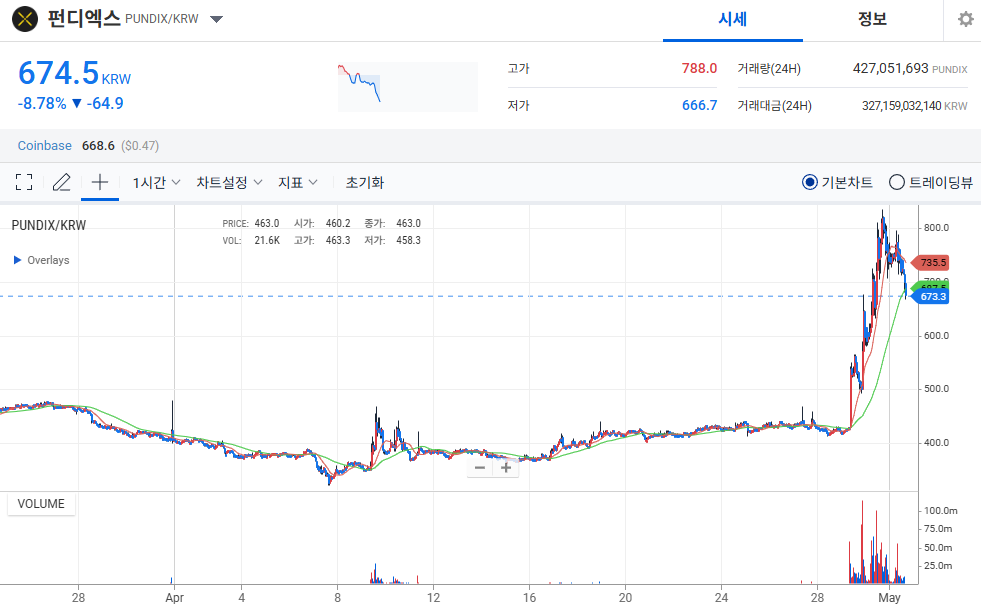Open settings gear icon

(966, 19)
